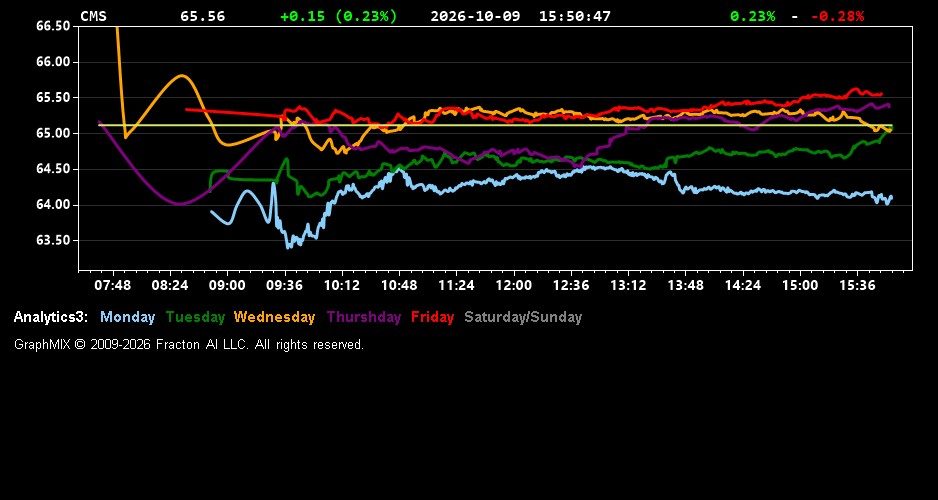Screen dimensions: 938x500
Task: Click the 12:00 time axis marker
Action: [513, 285]
